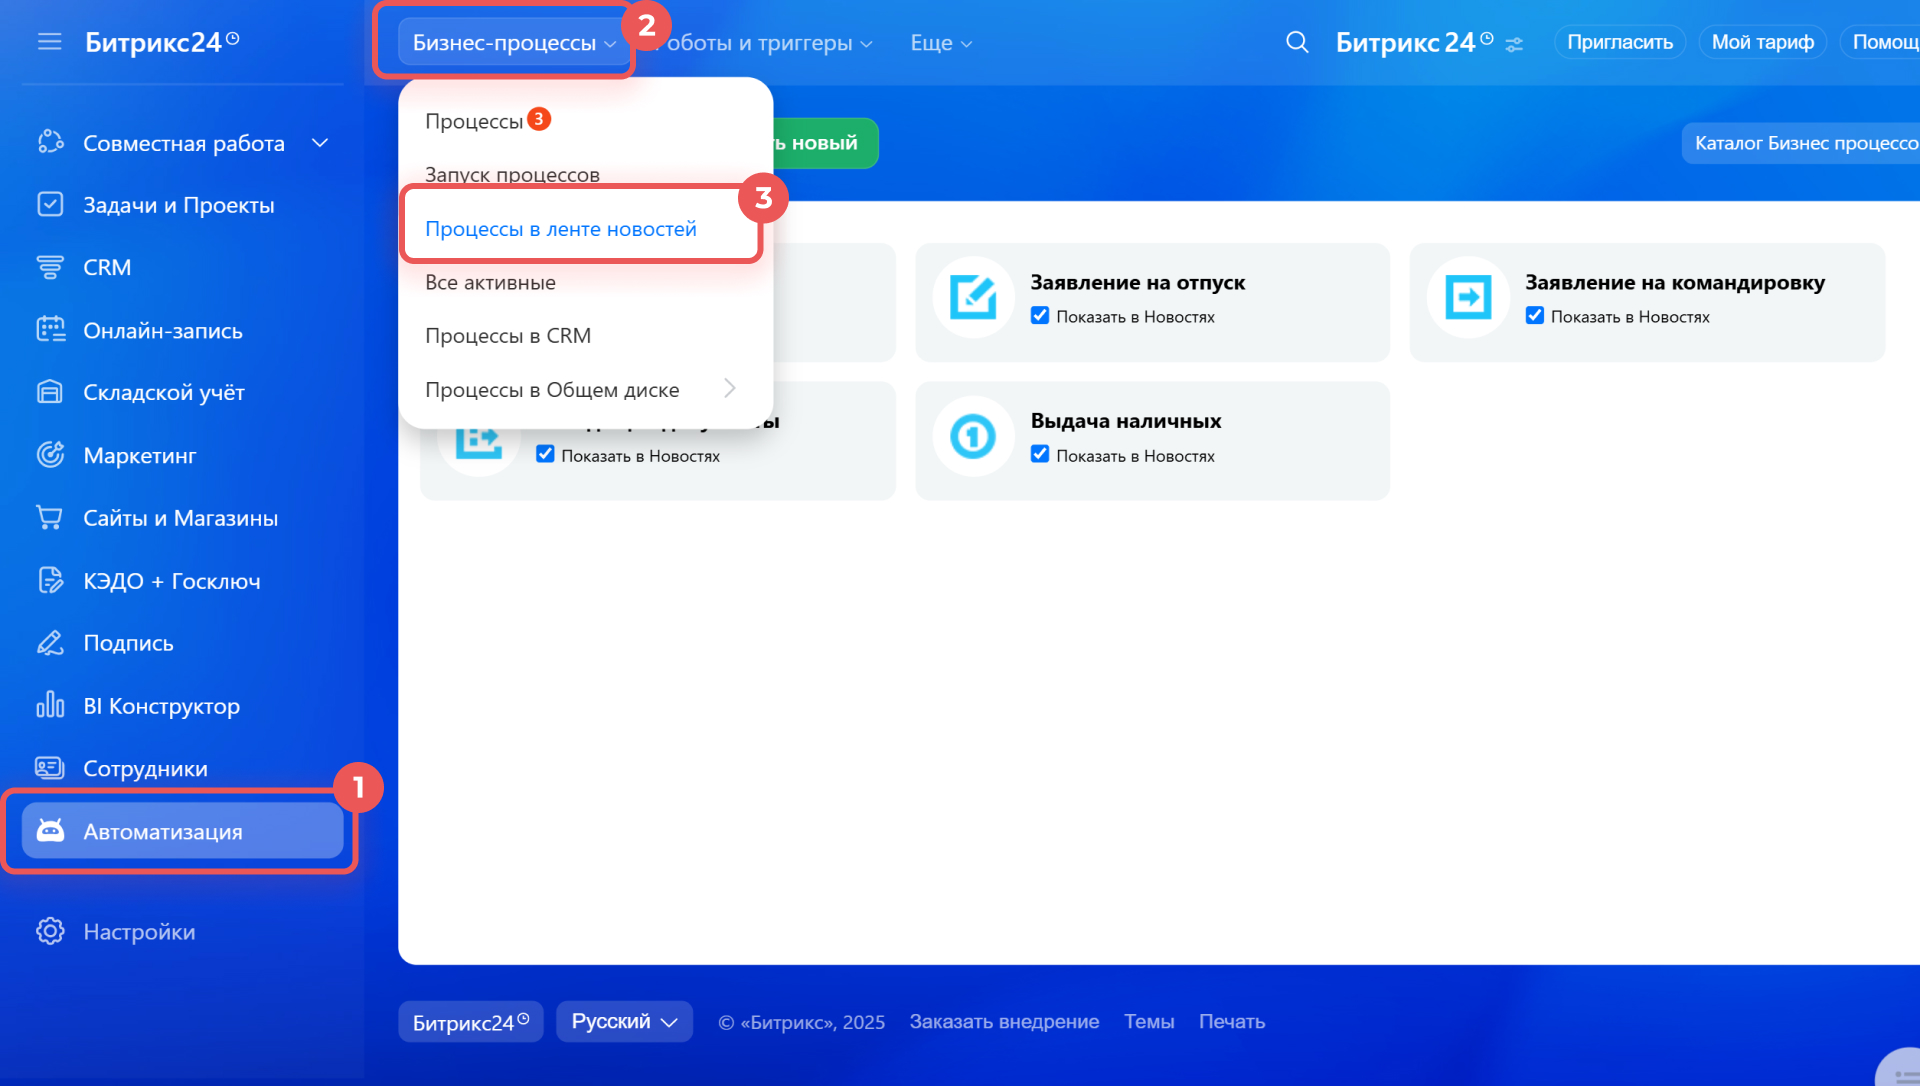Open the Роботы и триггеры dropdown
1920x1086 pixels.
pos(766,43)
